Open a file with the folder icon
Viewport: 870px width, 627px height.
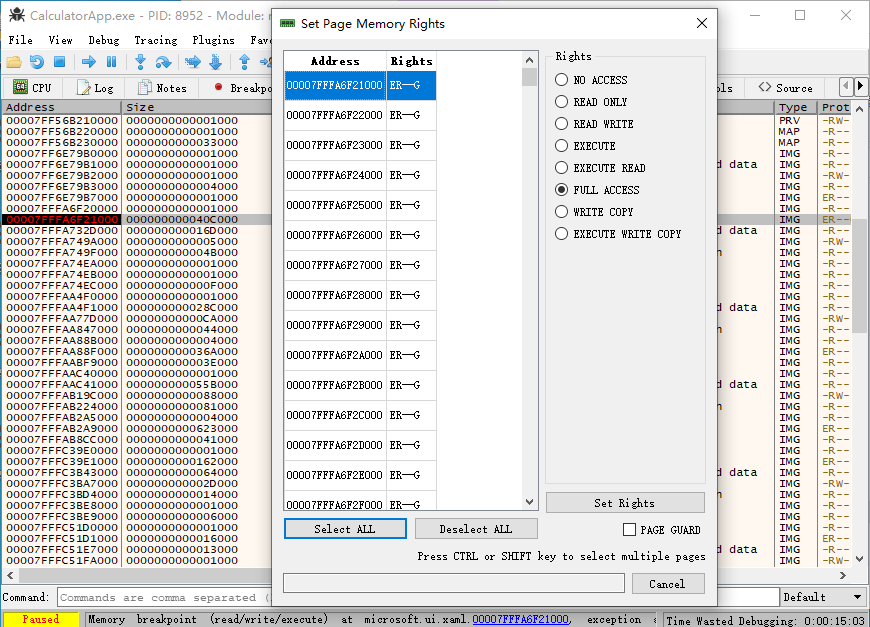tap(13, 62)
